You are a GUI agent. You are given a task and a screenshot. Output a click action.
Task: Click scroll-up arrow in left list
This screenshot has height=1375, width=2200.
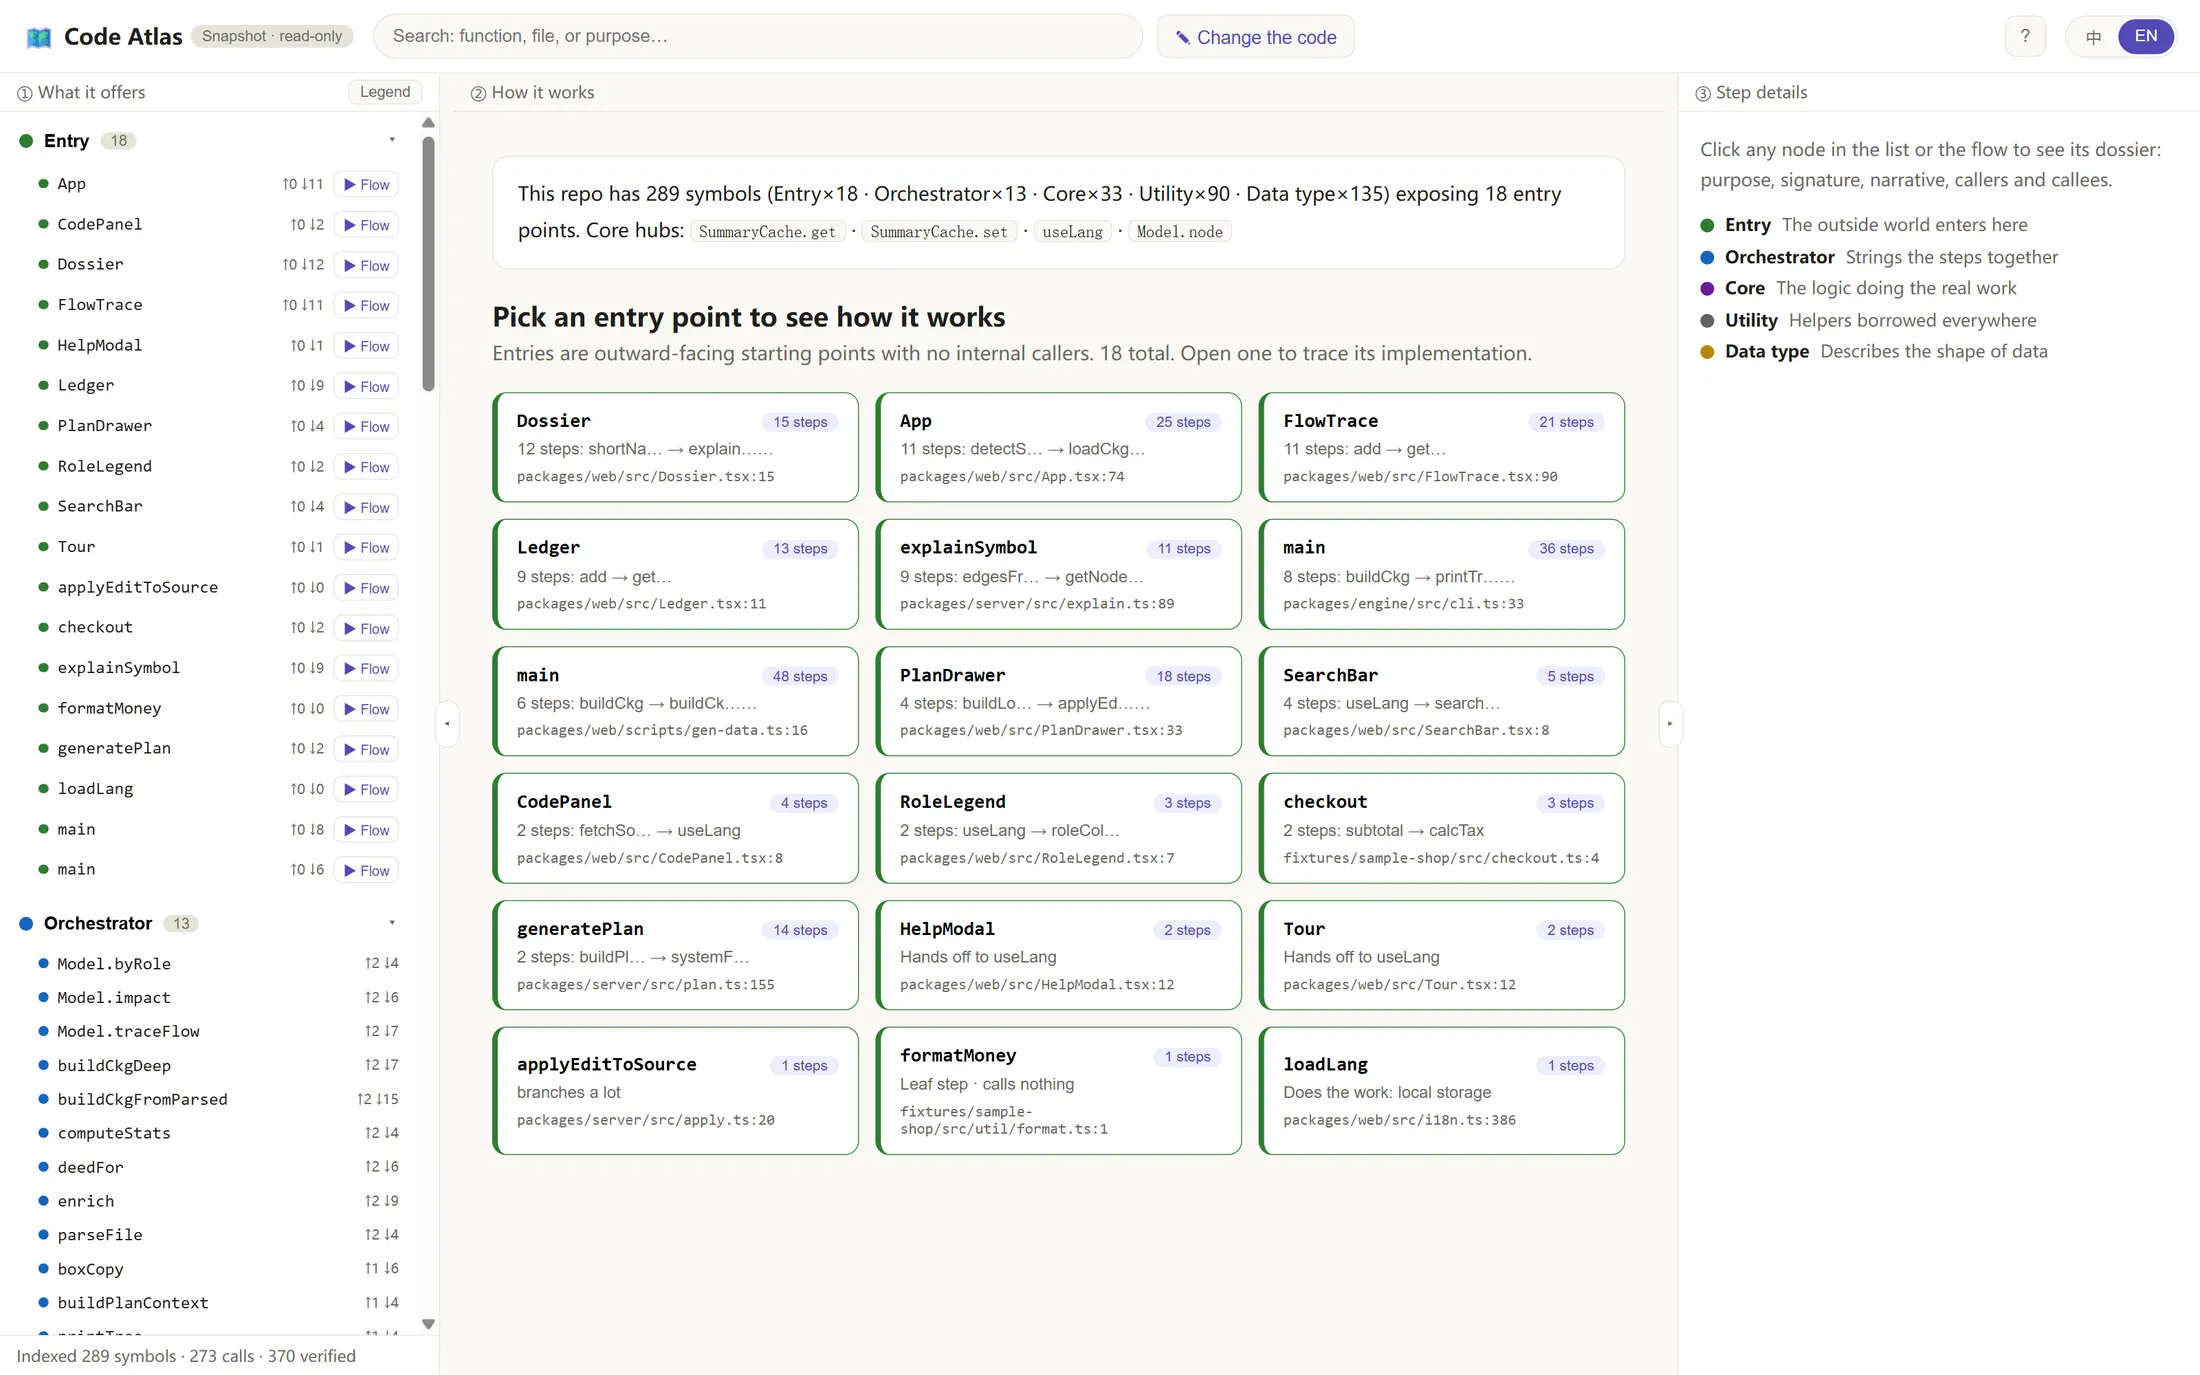[428, 123]
